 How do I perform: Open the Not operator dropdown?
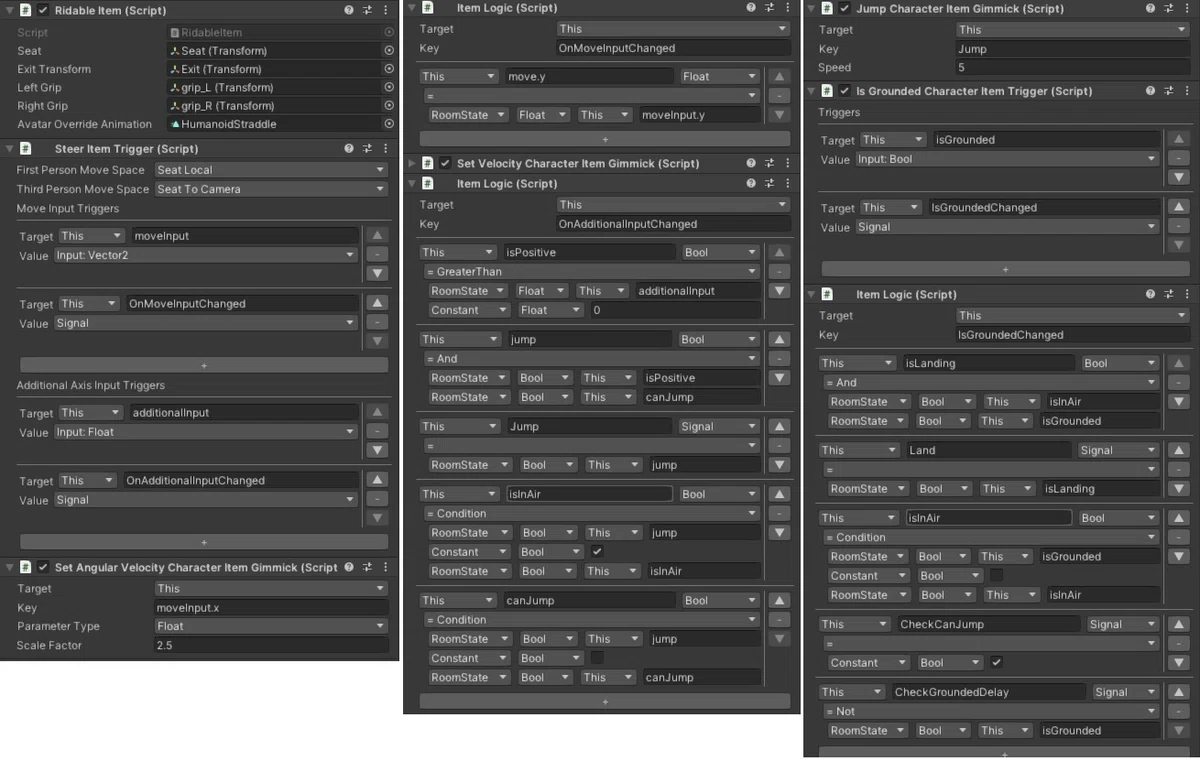[990, 711]
